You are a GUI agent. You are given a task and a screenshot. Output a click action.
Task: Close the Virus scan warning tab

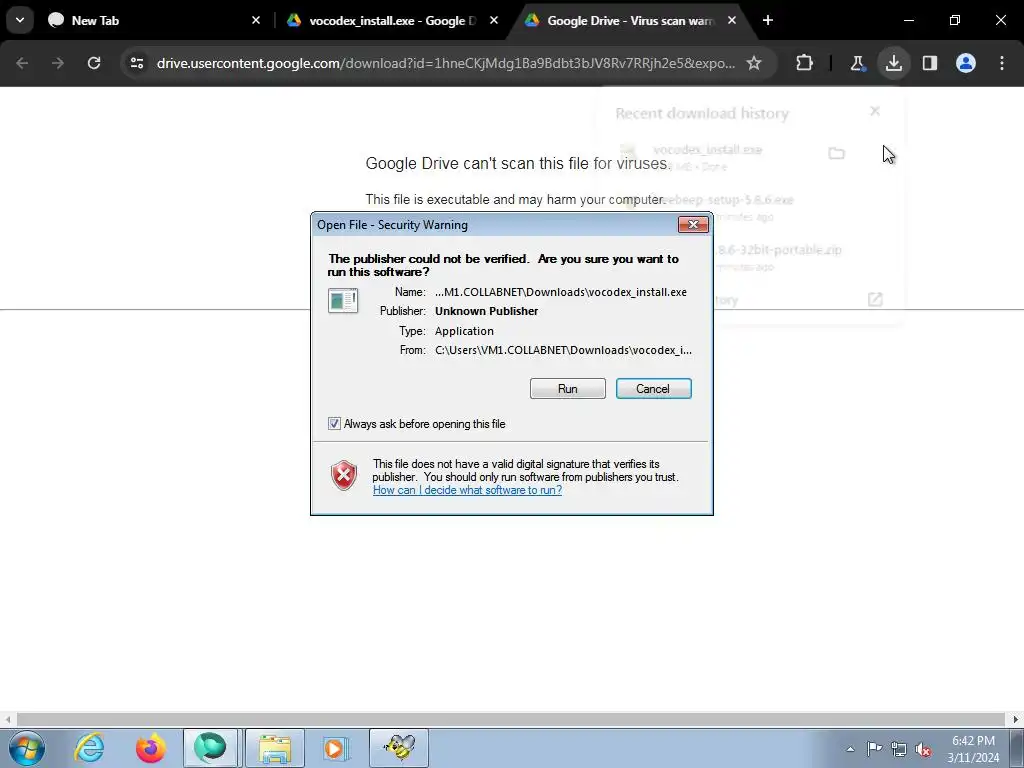coord(732,20)
